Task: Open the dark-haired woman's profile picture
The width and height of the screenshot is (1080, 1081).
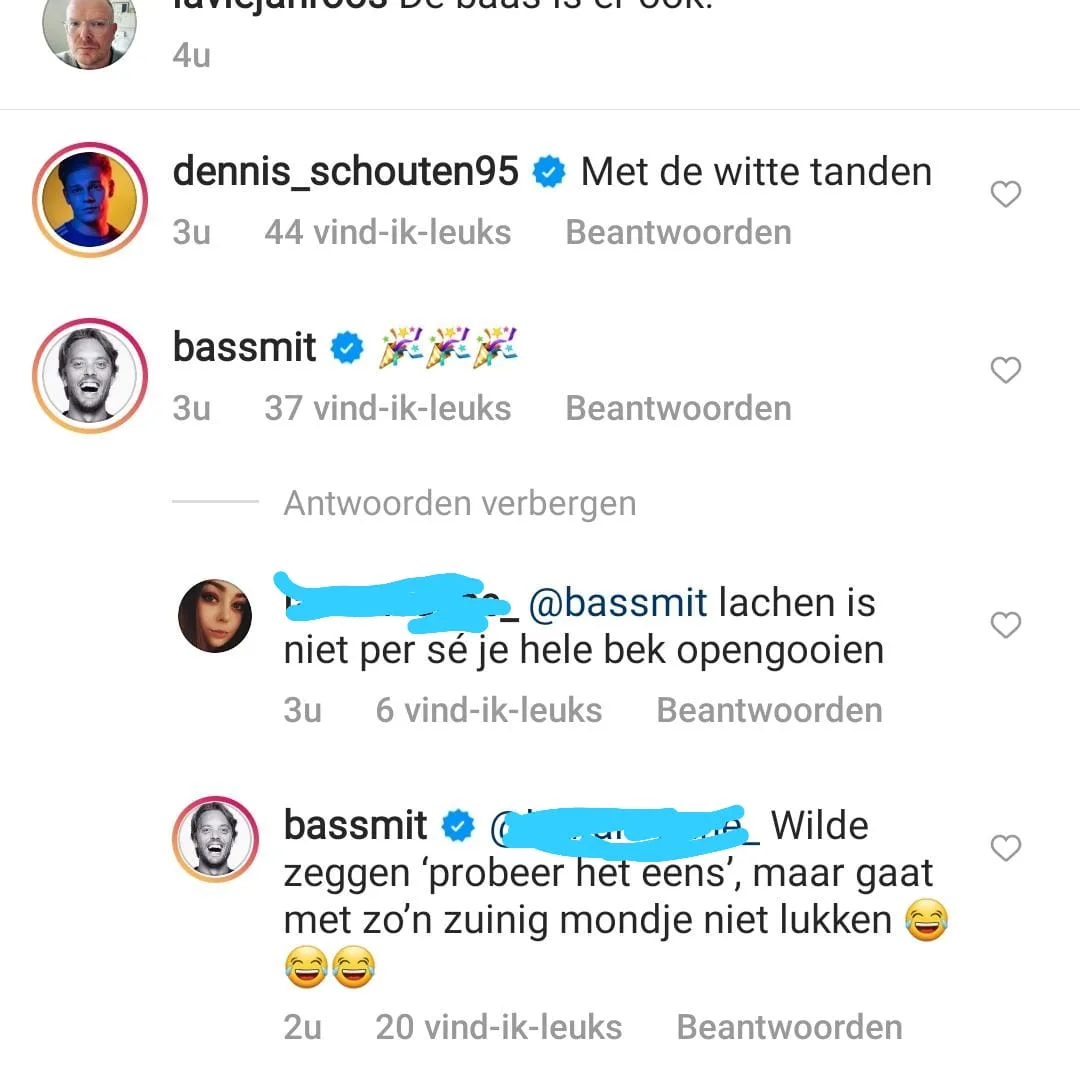Action: pyautogui.click(x=215, y=616)
